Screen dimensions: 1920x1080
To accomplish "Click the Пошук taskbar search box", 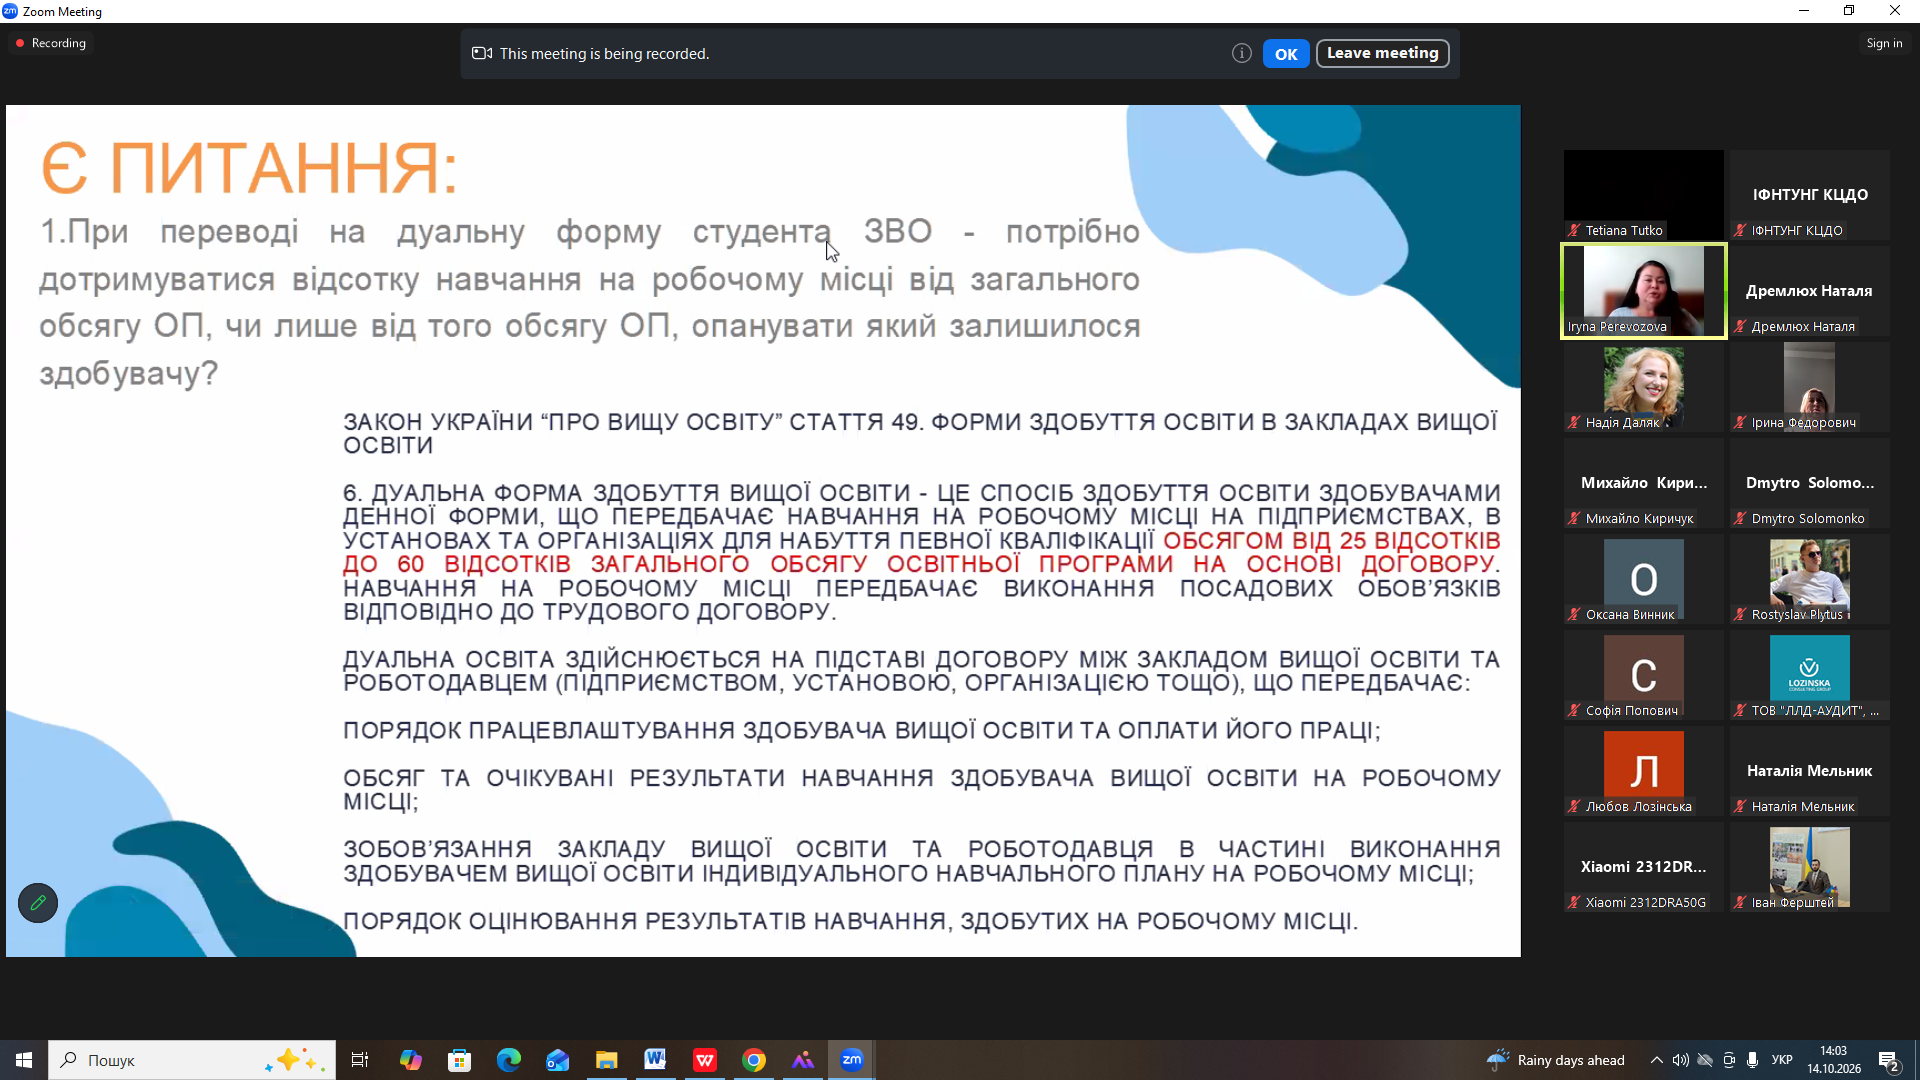I will point(192,1060).
